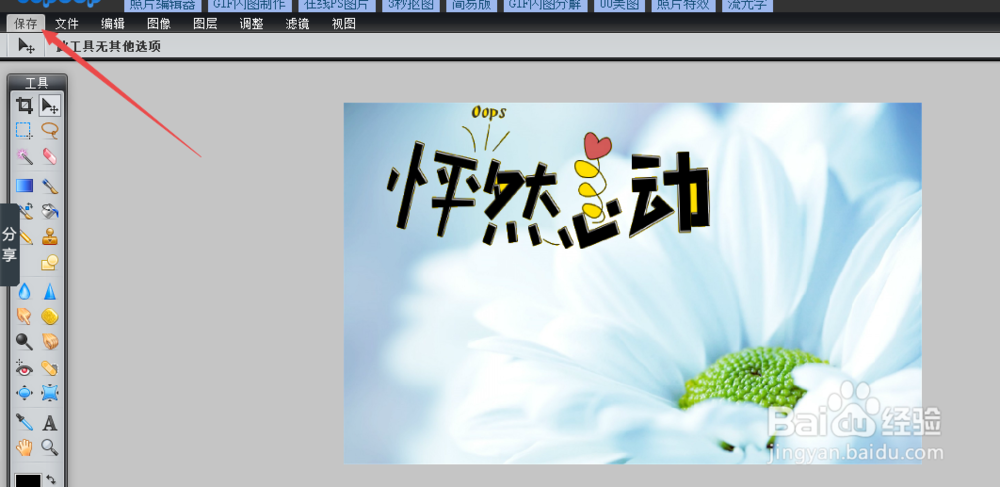Open the 照片编辑器 link

click(163, 5)
